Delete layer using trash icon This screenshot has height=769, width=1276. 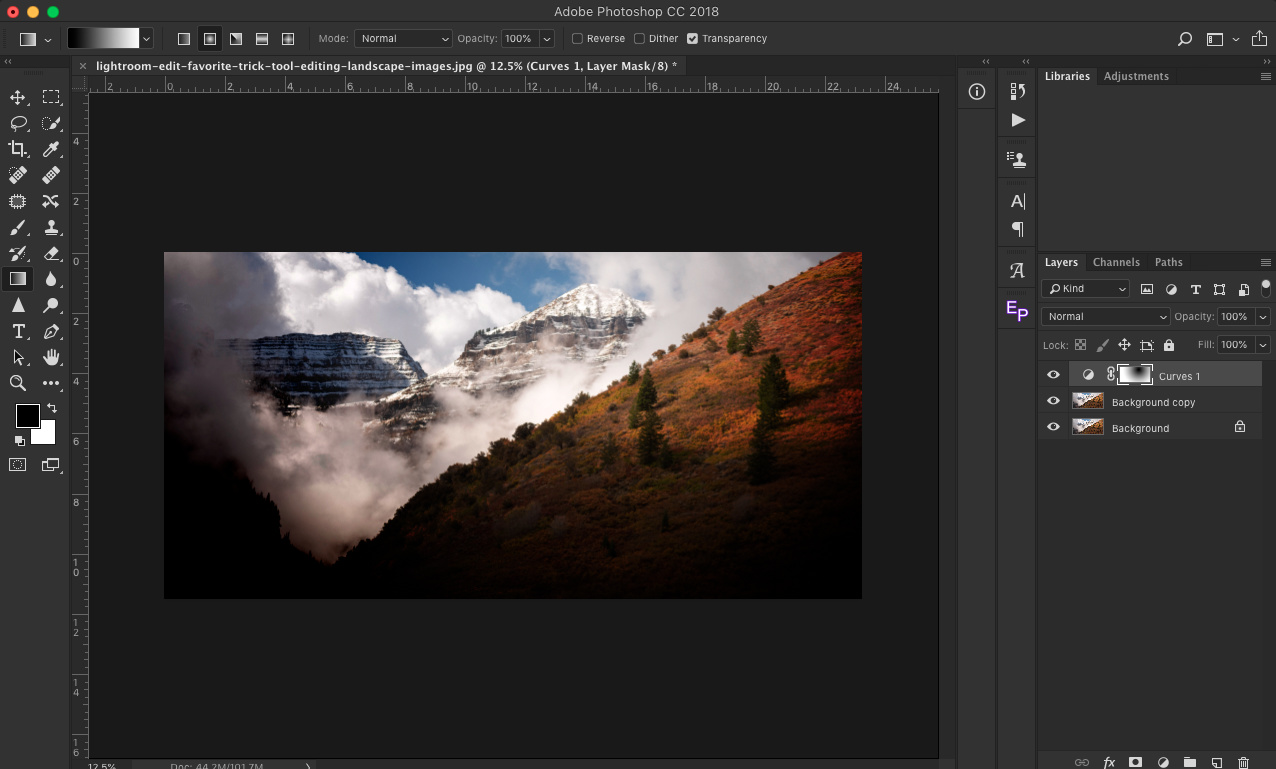click(1243, 761)
